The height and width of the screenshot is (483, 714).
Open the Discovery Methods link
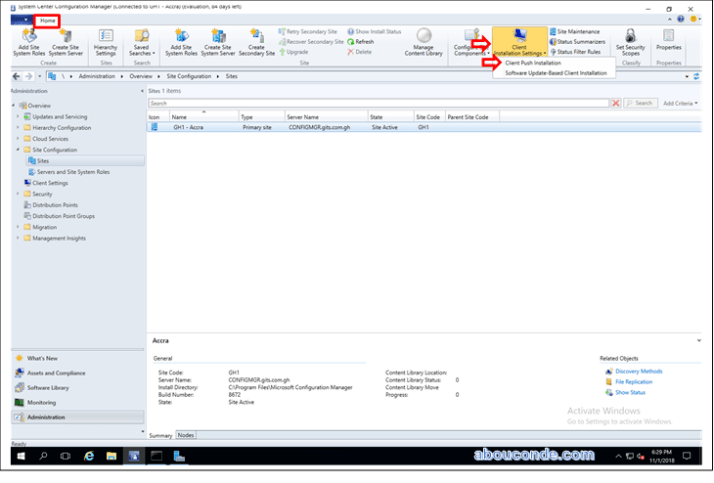tap(638, 371)
